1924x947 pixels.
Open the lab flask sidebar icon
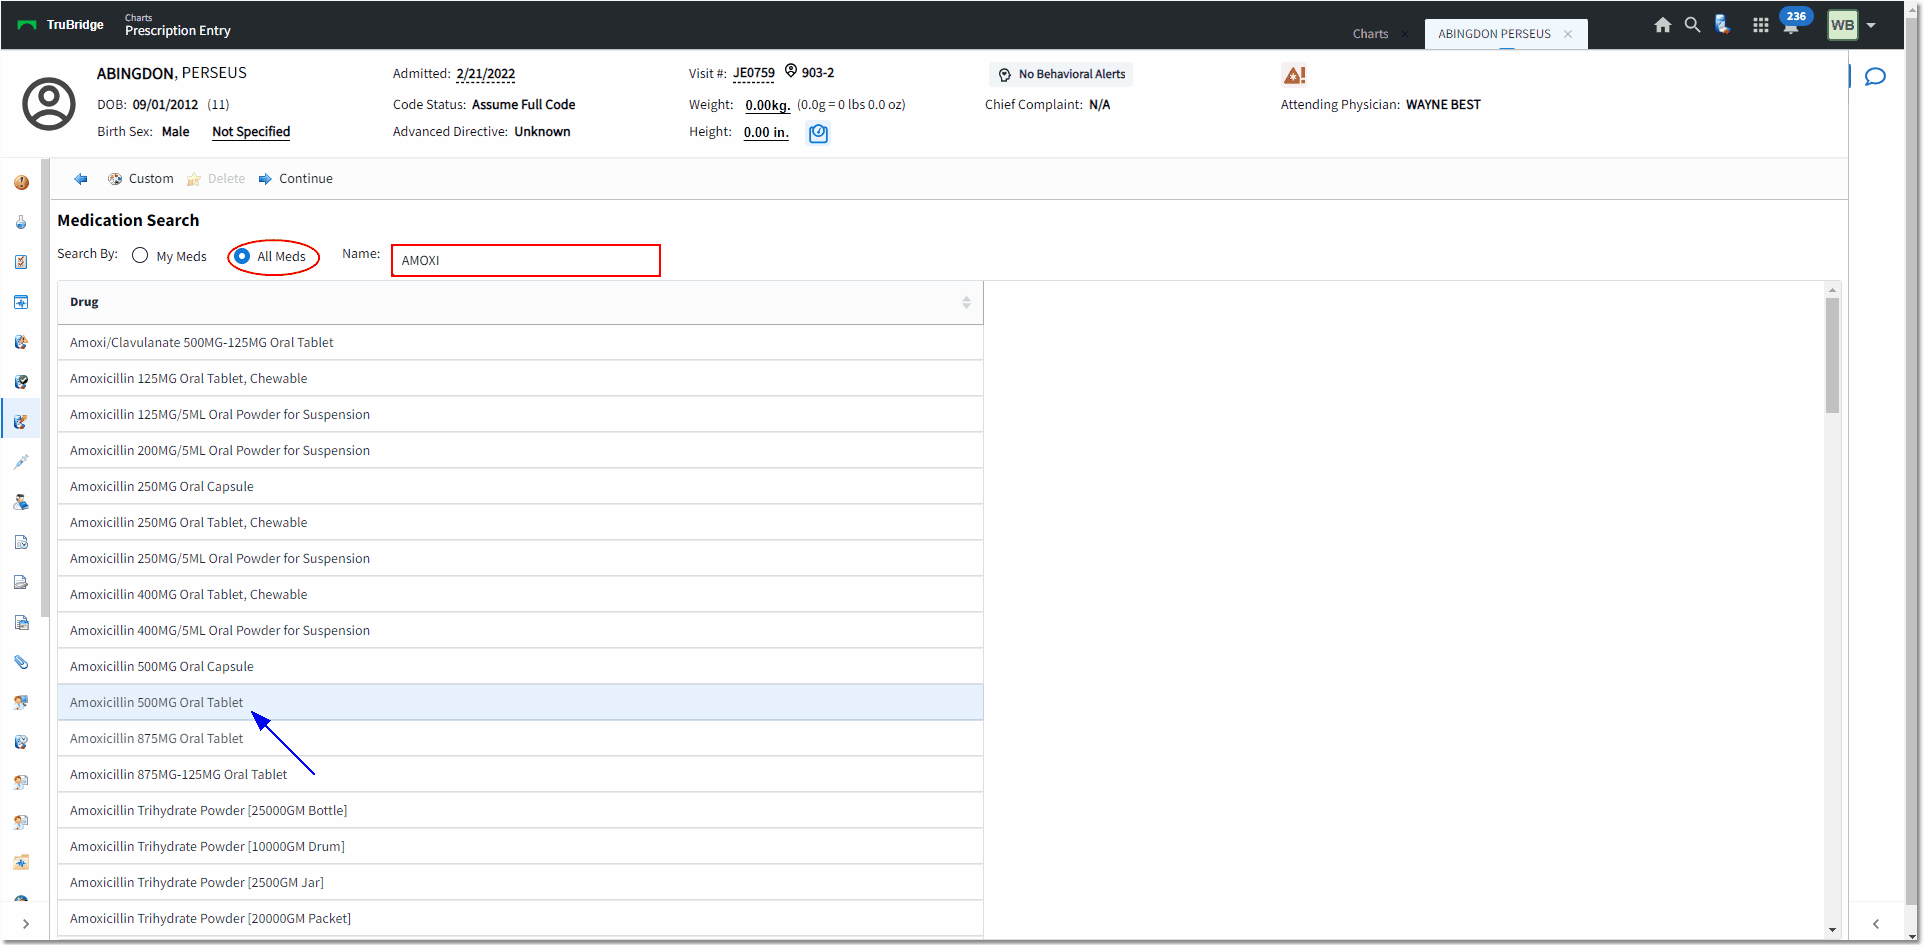[x=21, y=222]
